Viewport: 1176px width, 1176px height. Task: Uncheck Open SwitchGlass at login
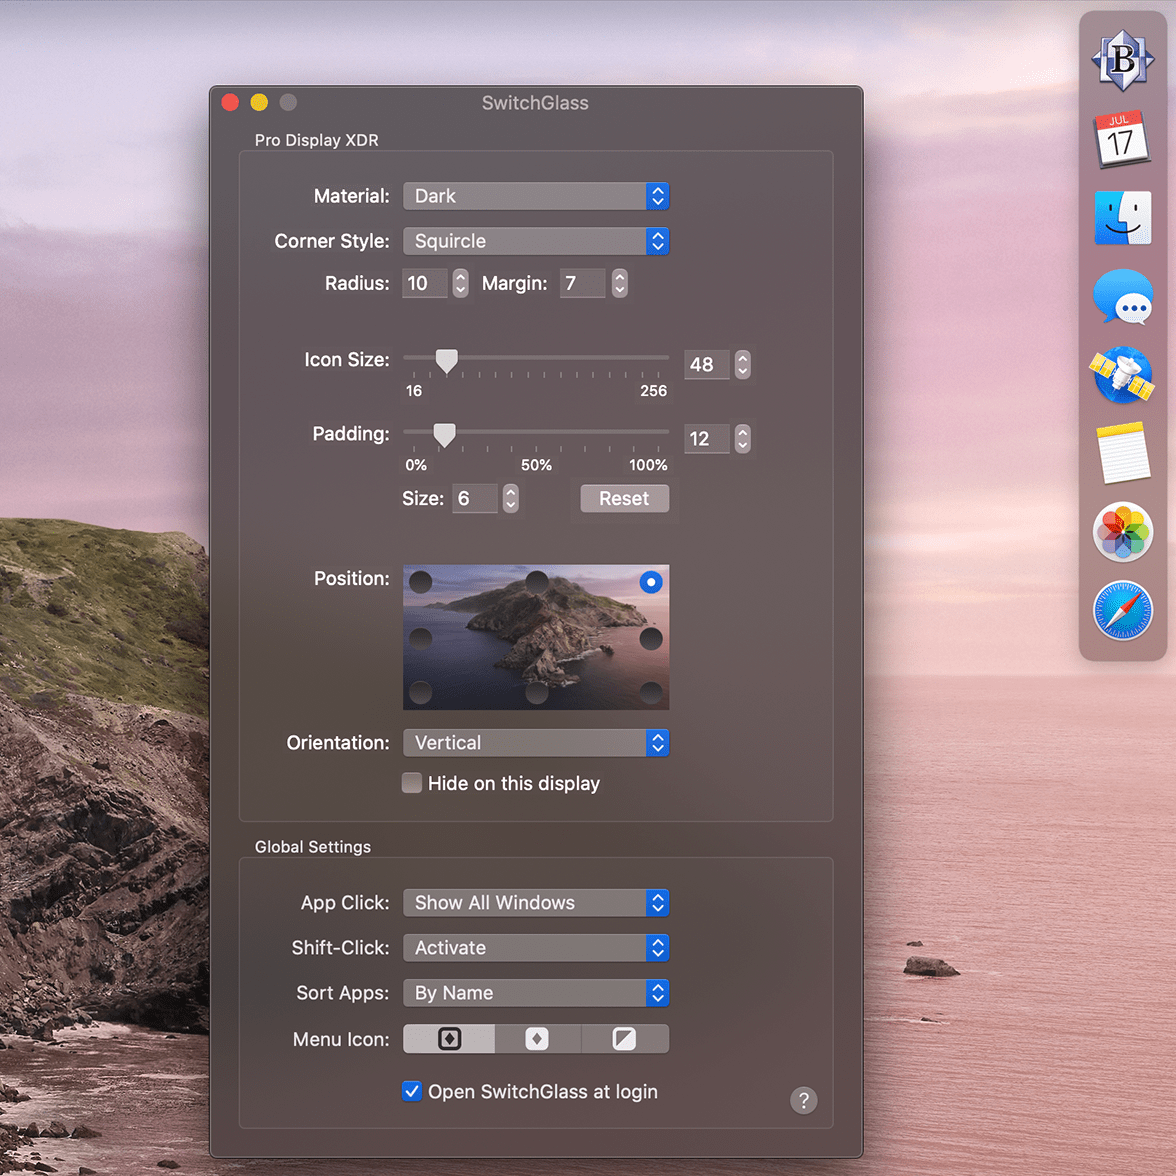[412, 1091]
